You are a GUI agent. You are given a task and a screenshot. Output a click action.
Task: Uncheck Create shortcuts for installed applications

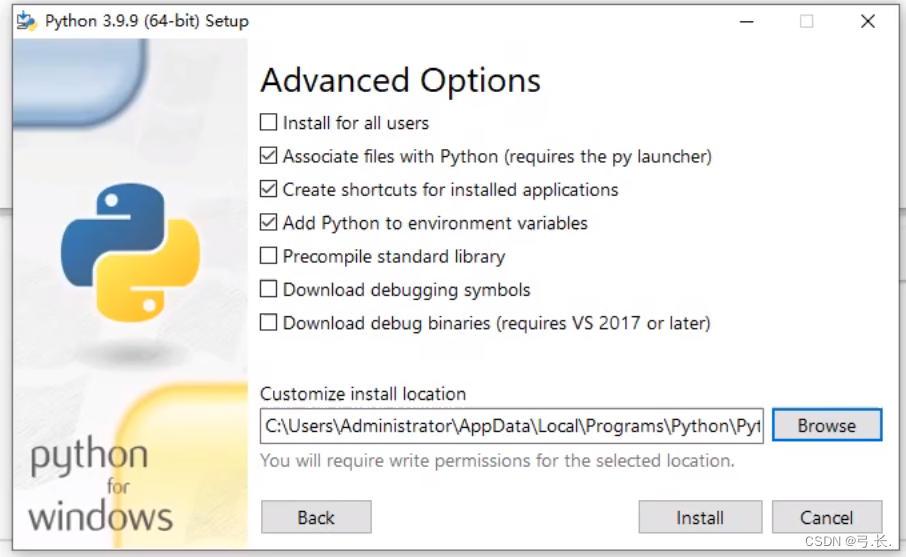point(268,190)
